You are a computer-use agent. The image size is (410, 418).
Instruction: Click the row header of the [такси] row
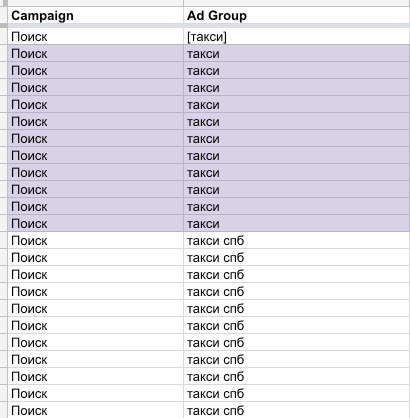(x=4, y=36)
